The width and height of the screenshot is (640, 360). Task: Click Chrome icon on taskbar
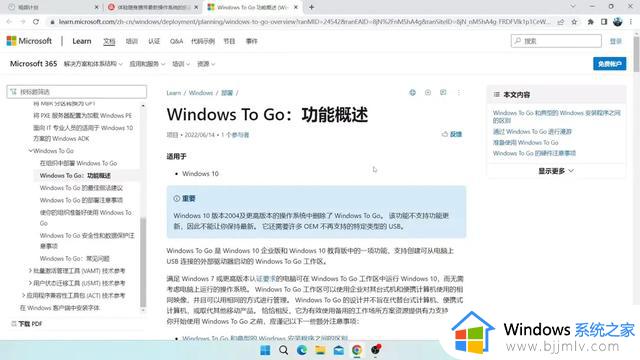coord(357,350)
